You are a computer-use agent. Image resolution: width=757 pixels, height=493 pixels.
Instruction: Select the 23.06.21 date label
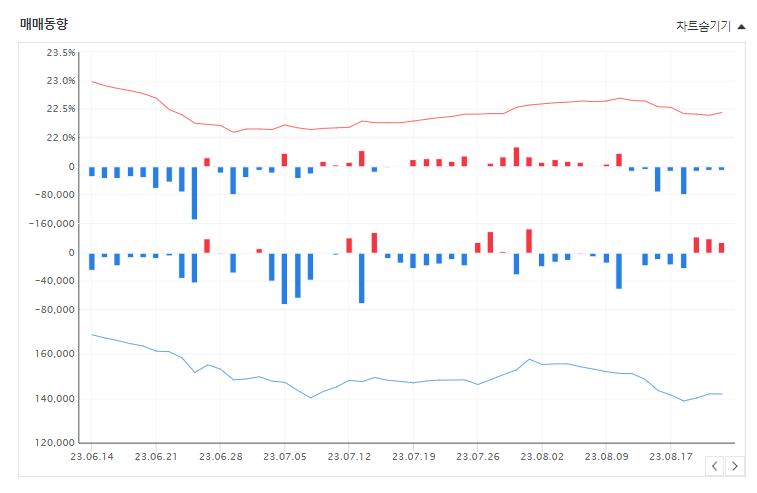click(x=156, y=456)
